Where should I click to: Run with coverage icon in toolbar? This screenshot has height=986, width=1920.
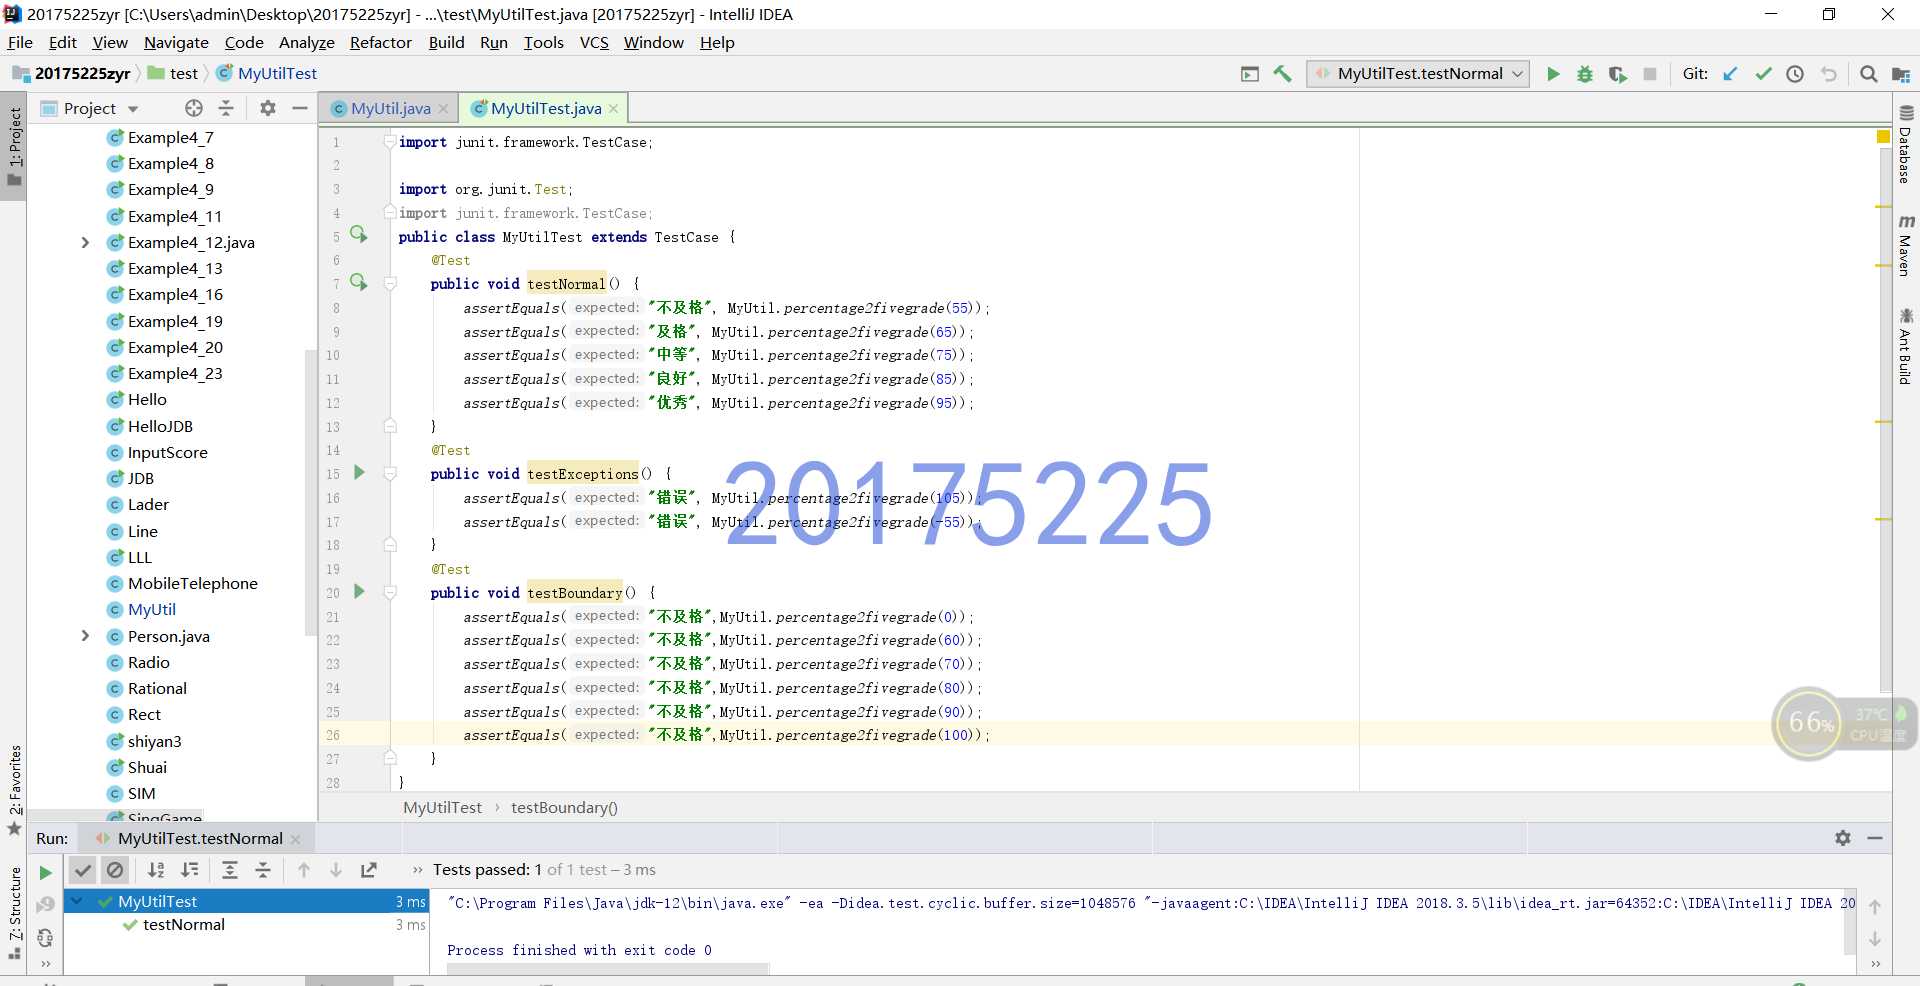(x=1617, y=74)
